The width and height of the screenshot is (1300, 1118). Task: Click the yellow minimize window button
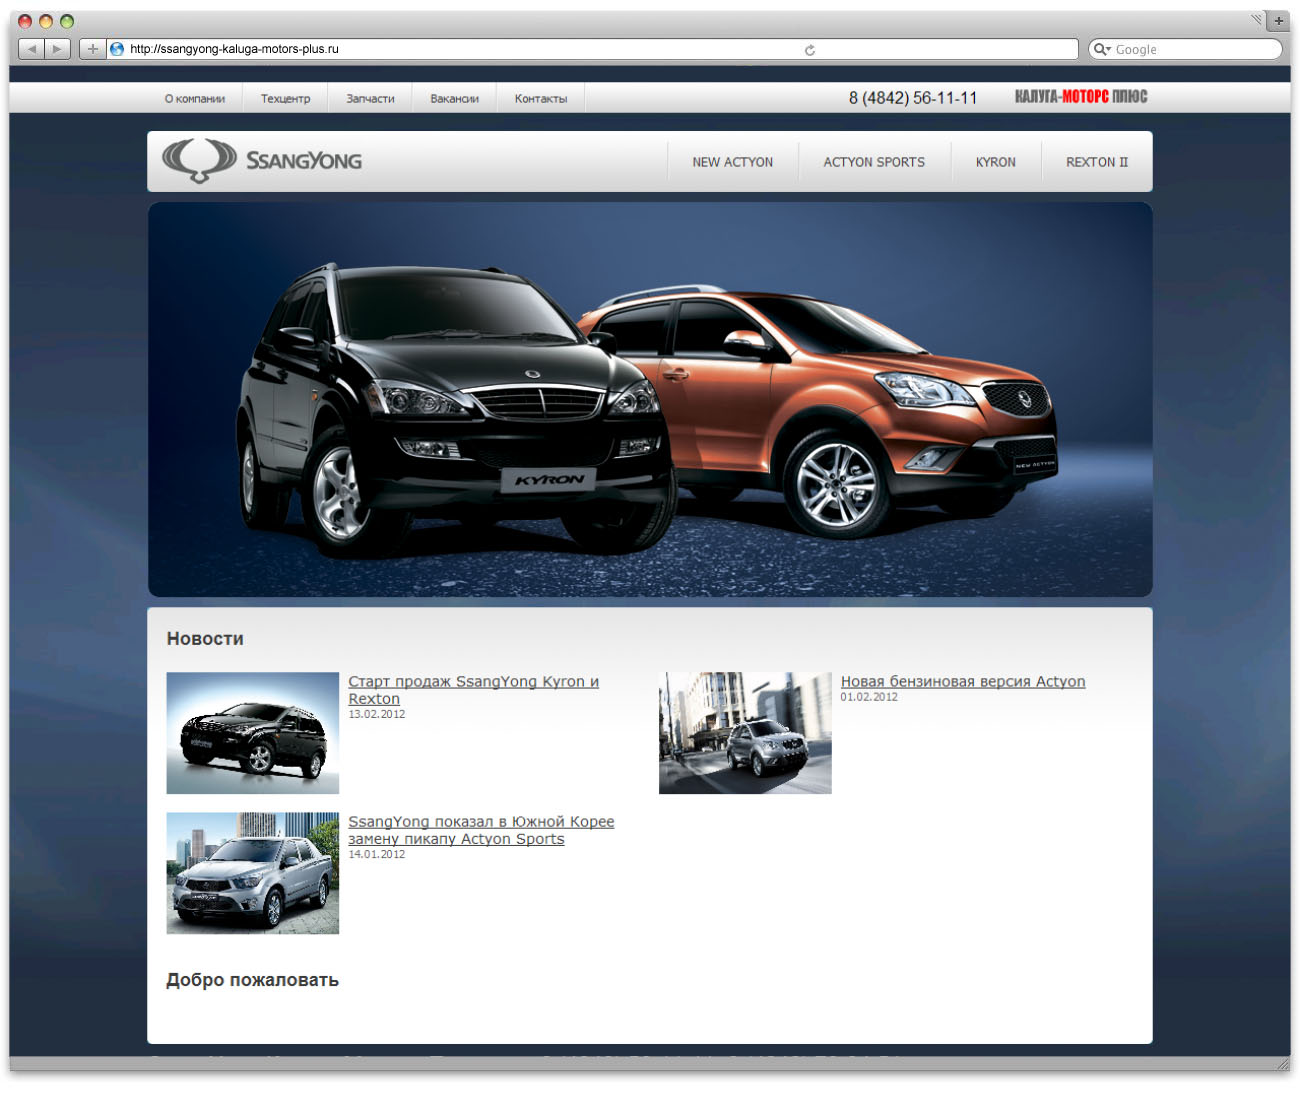click(x=46, y=21)
